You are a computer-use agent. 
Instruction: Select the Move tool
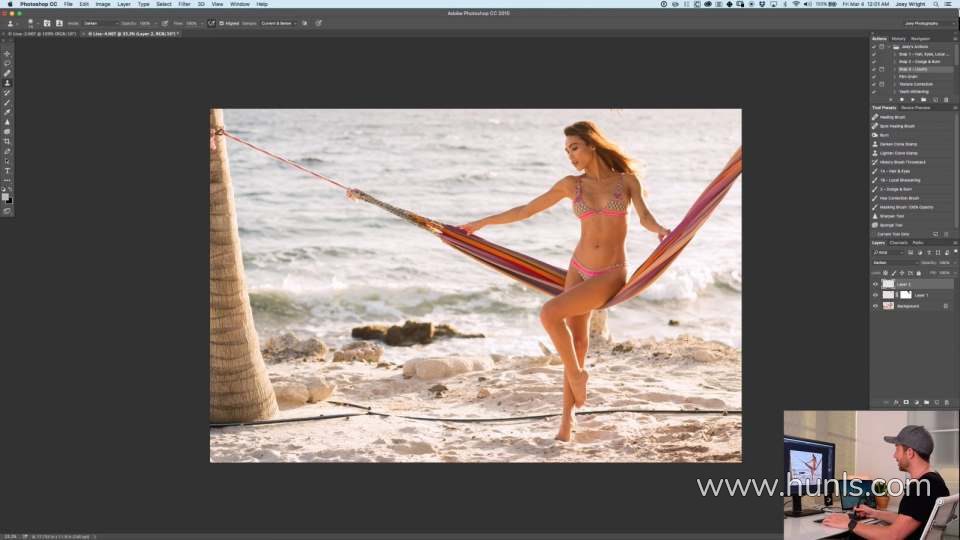pyautogui.click(x=7, y=54)
